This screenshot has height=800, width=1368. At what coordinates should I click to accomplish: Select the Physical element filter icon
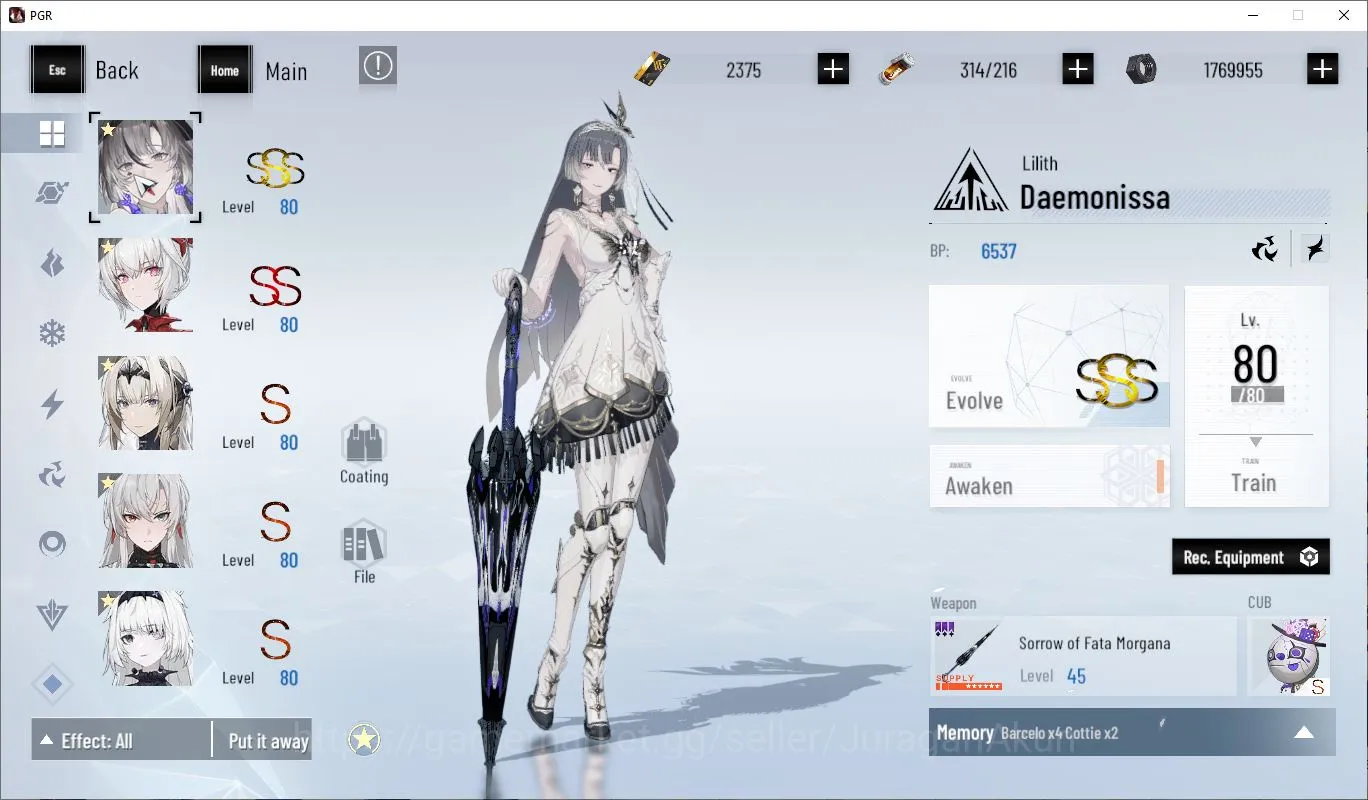click(x=52, y=193)
